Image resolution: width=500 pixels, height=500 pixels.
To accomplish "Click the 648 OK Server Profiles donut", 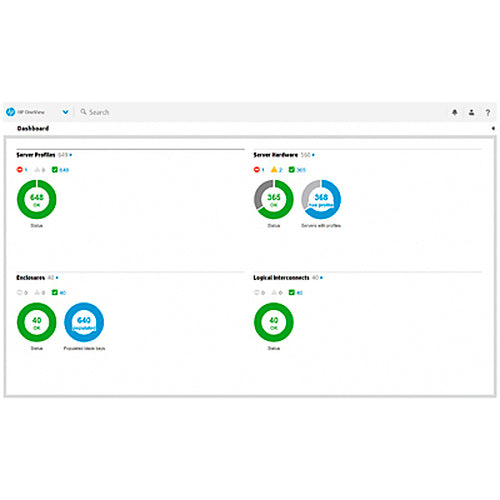I will [37, 199].
